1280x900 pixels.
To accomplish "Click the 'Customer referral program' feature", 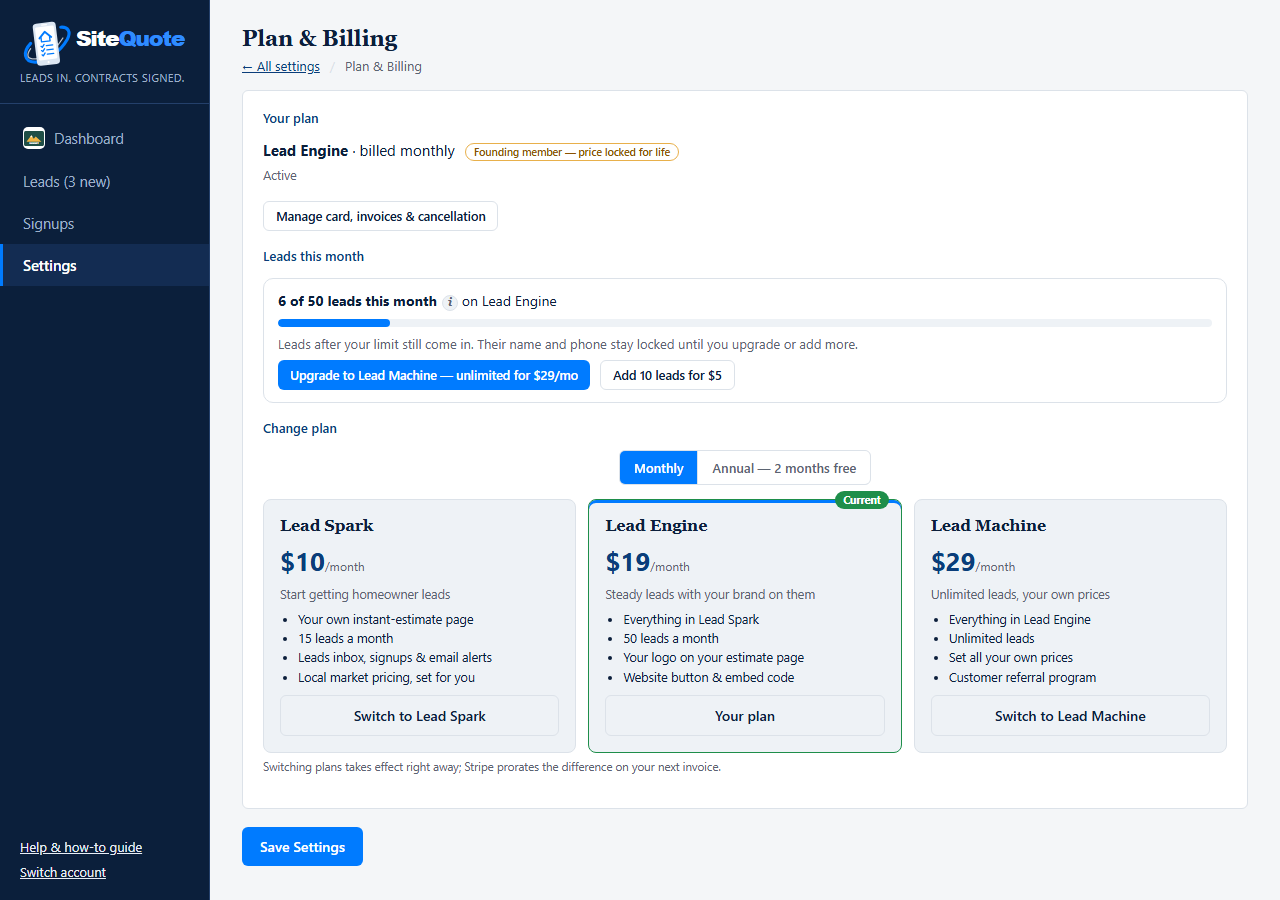I will point(1022,678).
